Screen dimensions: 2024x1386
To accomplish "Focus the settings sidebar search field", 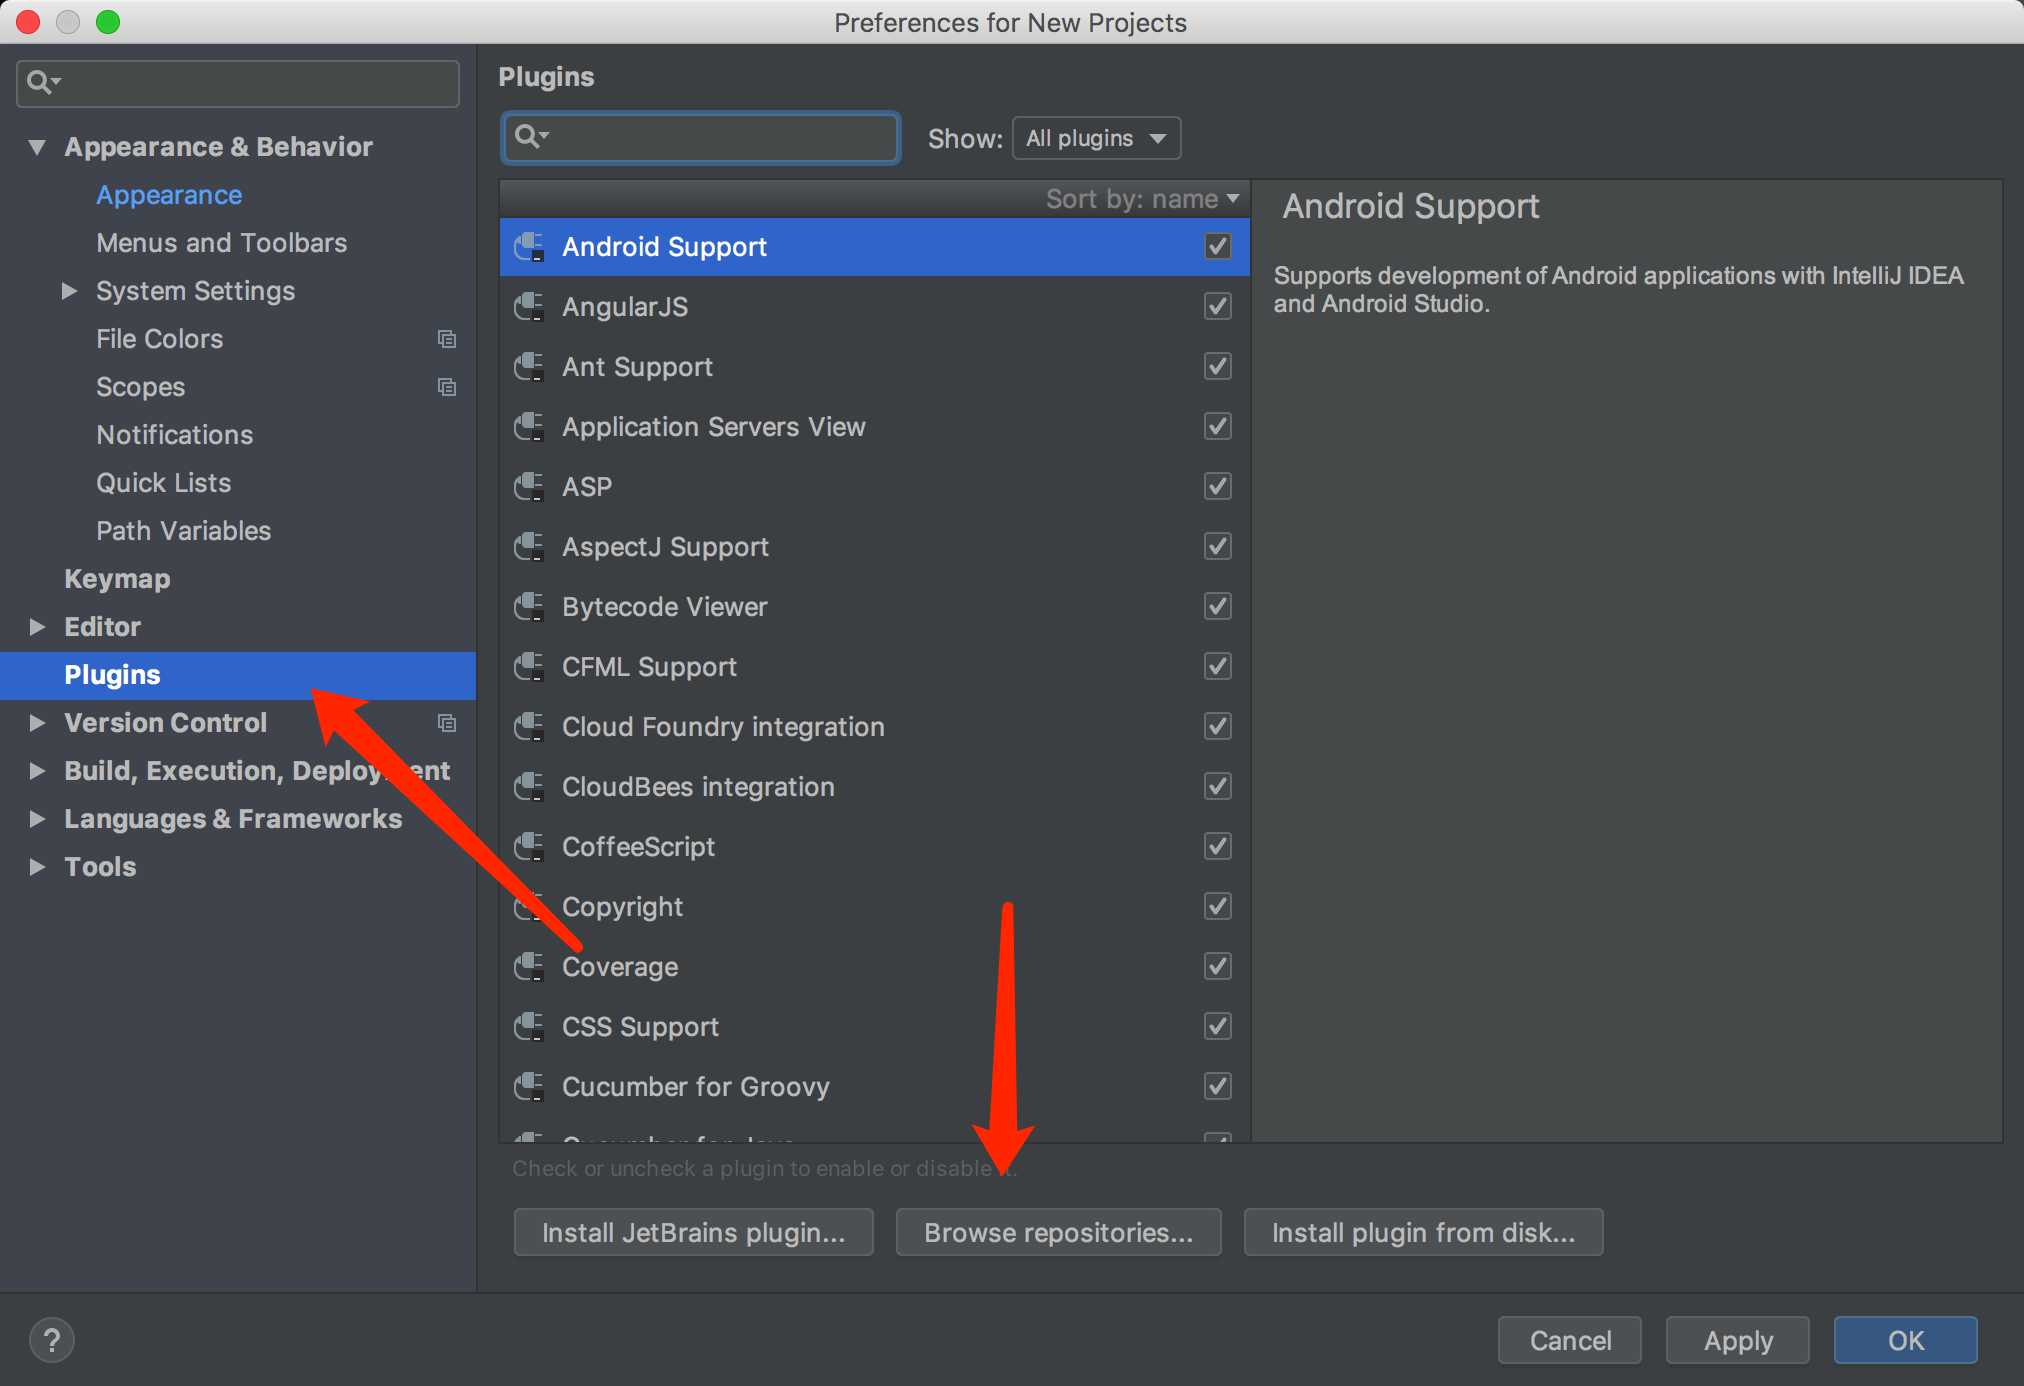I will pyautogui.click(x=238, y=83).
